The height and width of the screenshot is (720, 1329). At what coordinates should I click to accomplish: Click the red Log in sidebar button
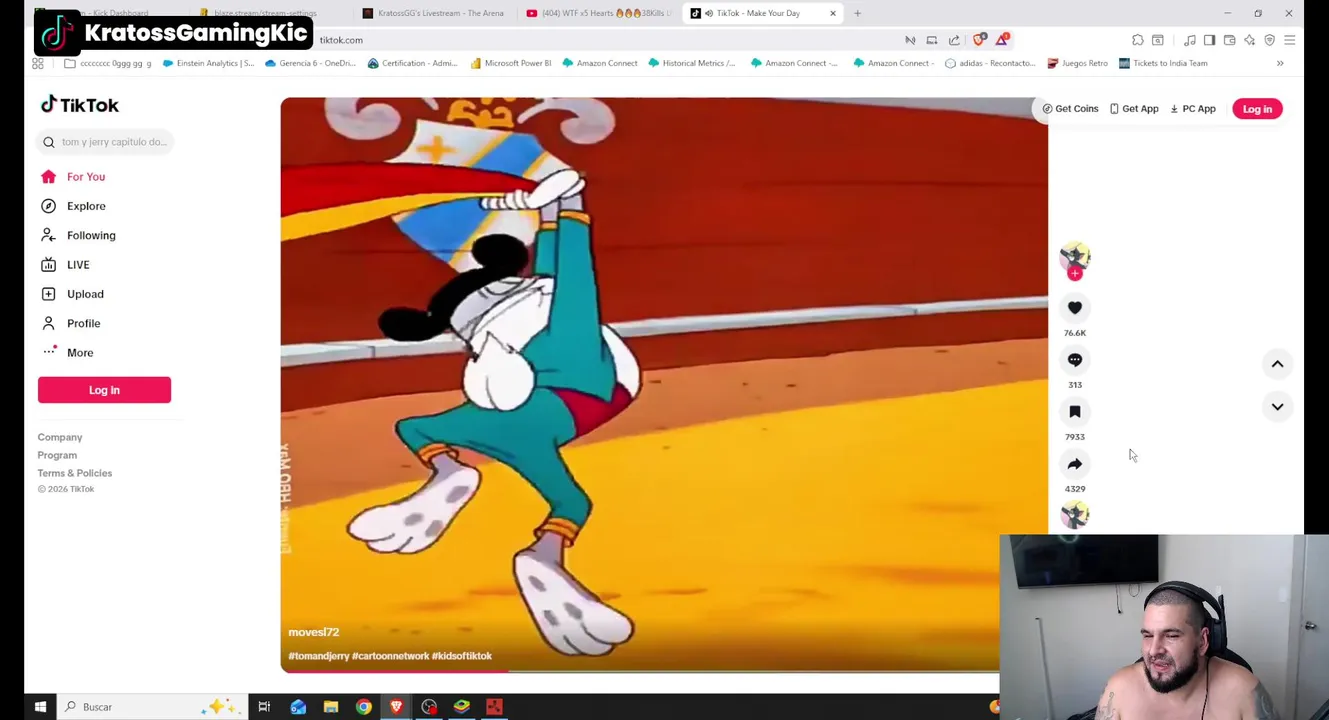[104, 390]
